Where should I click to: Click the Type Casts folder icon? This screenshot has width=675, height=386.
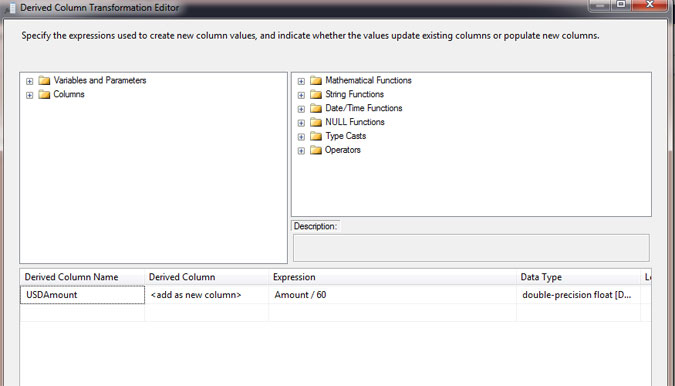coord(316,136)
